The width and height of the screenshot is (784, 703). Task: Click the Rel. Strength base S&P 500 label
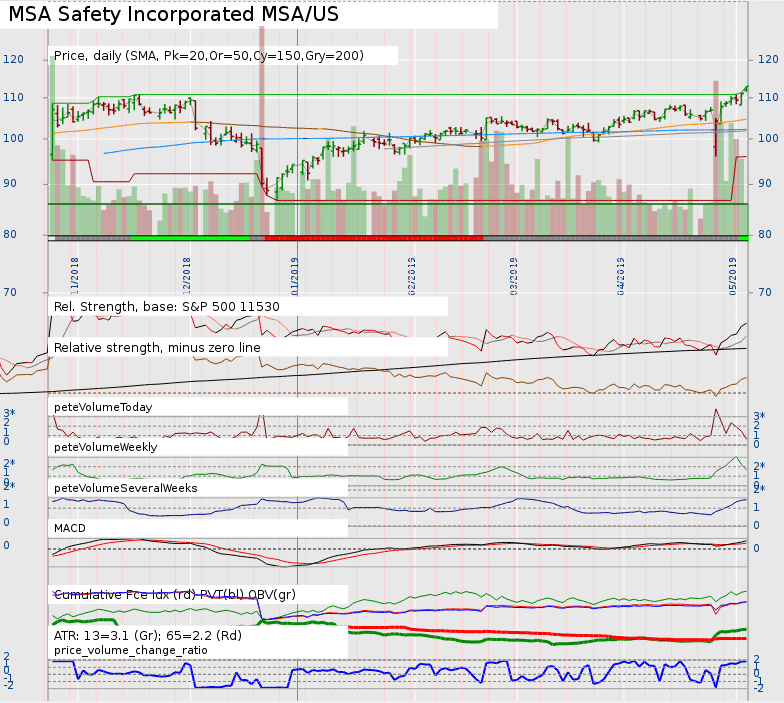tap(166, 306)
